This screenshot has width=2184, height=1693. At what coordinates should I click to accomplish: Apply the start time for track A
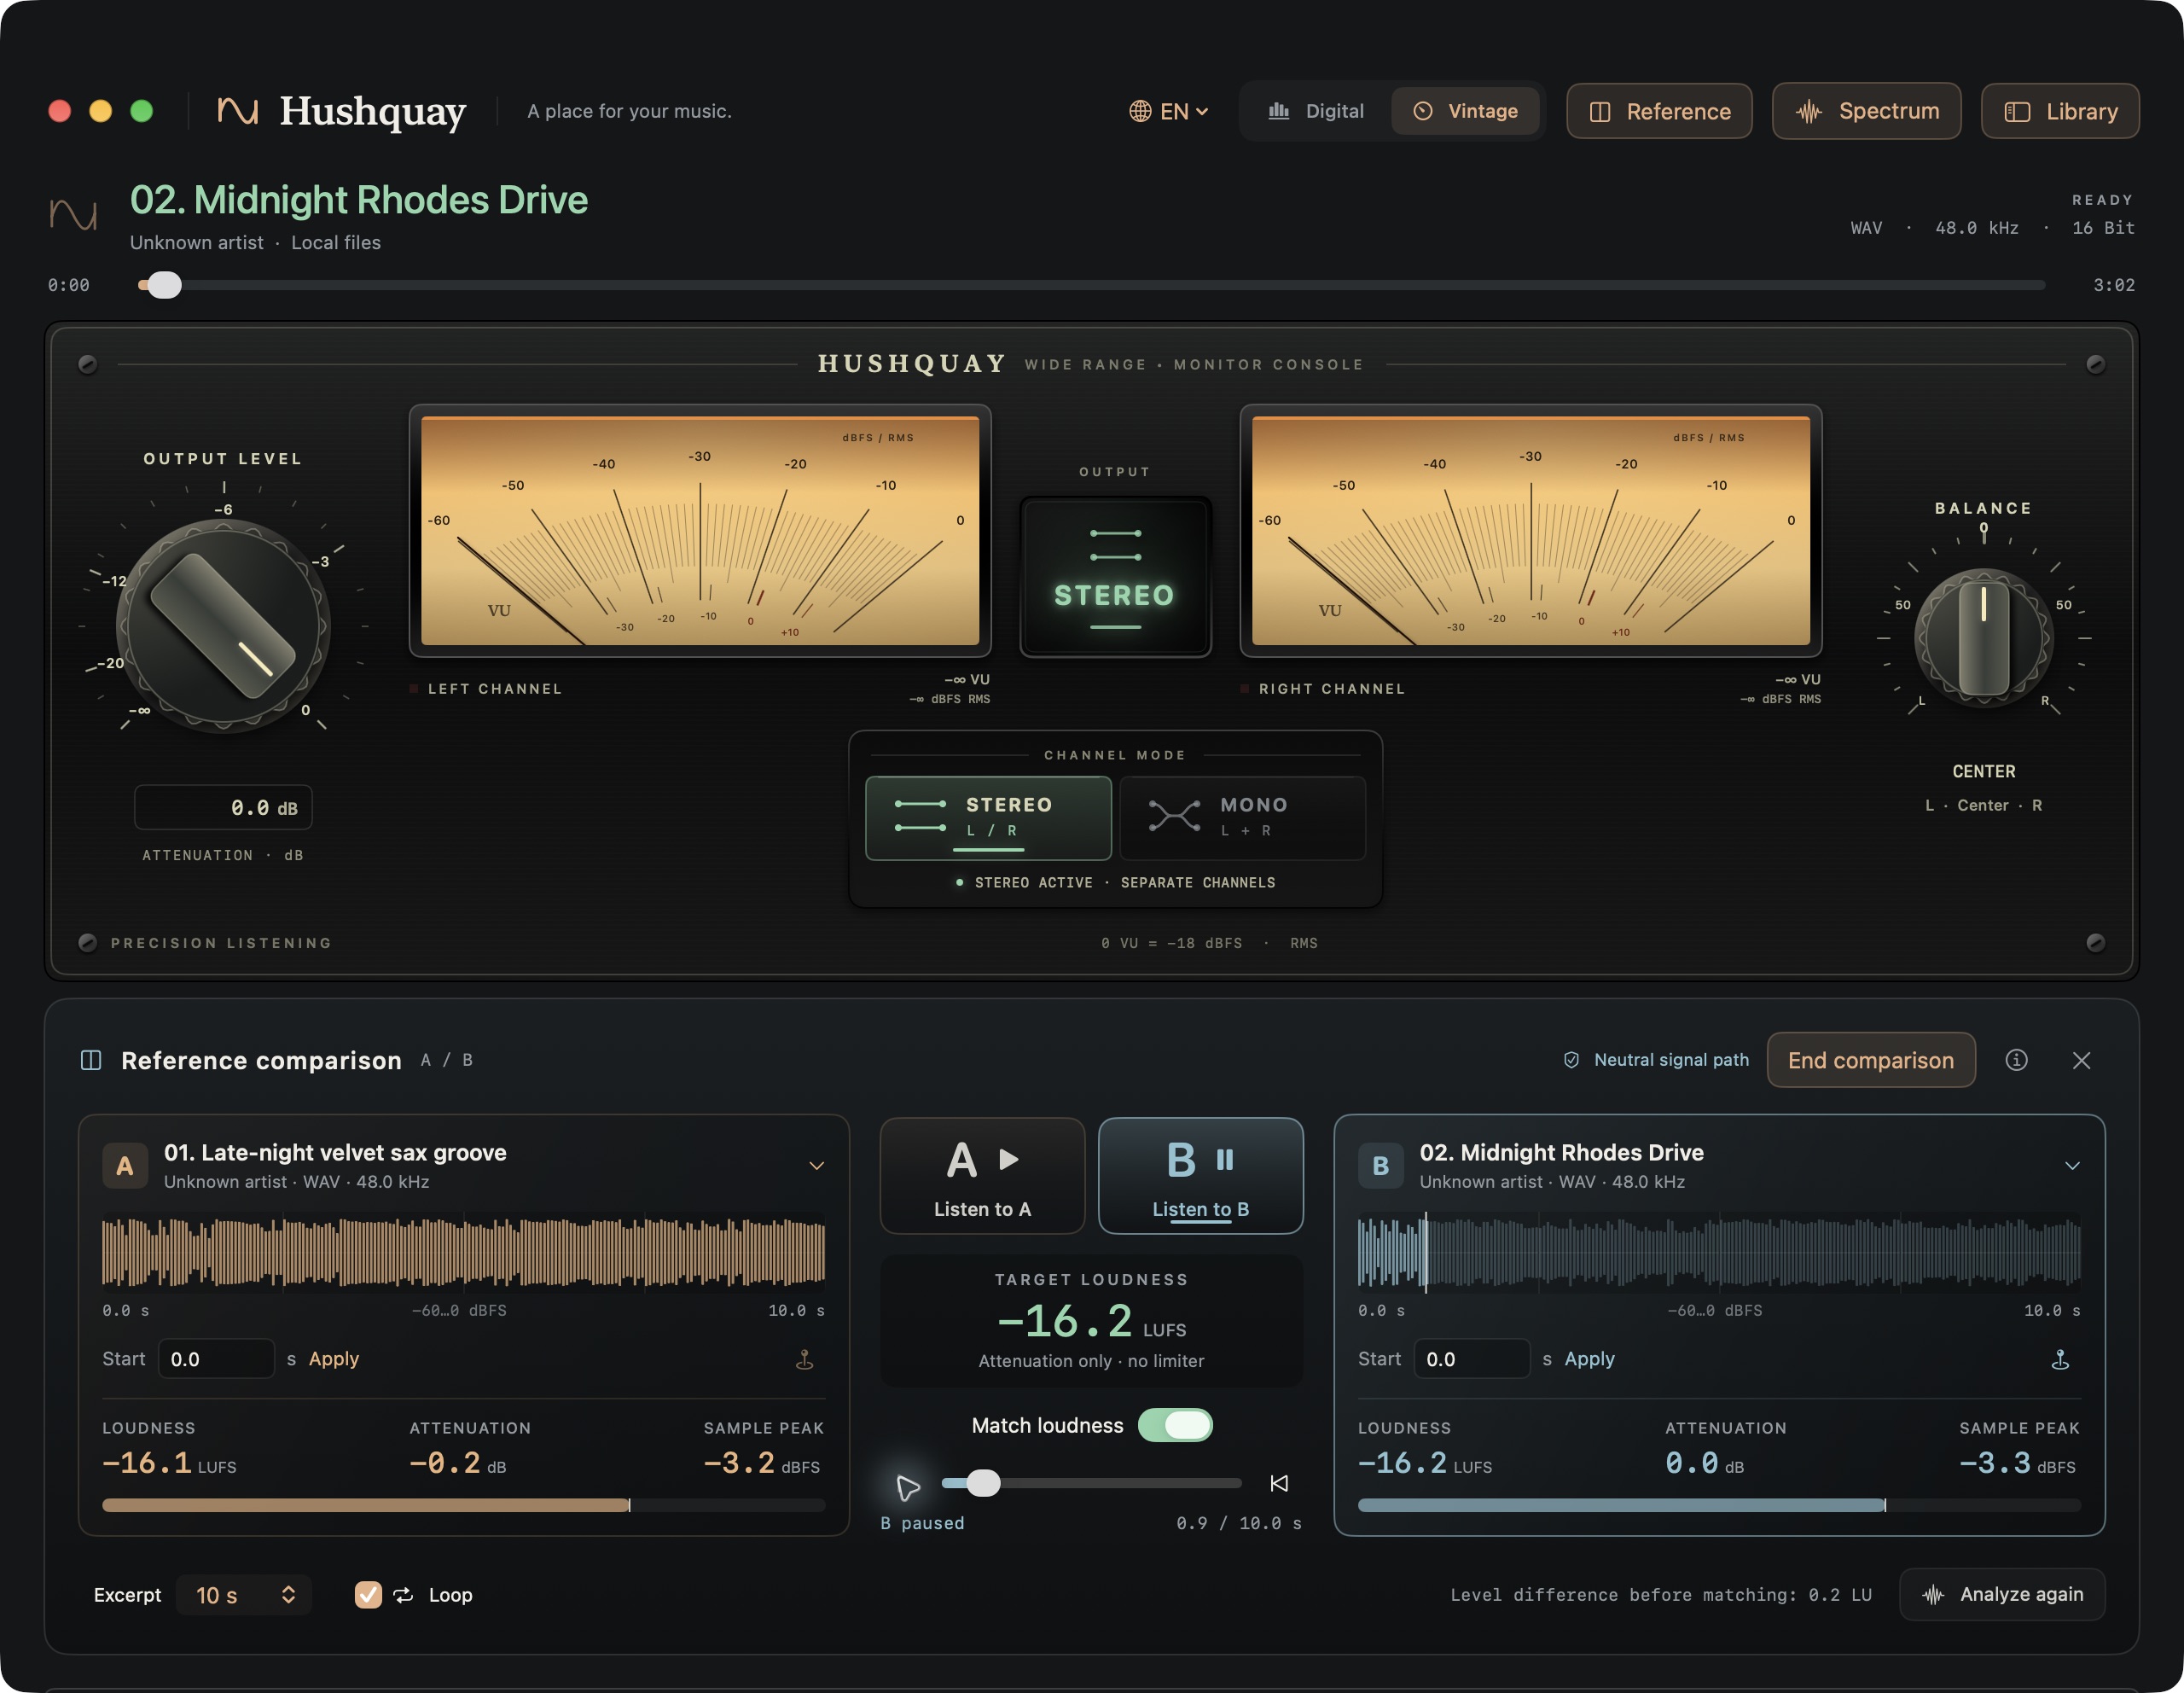[x=333, y=1359]
